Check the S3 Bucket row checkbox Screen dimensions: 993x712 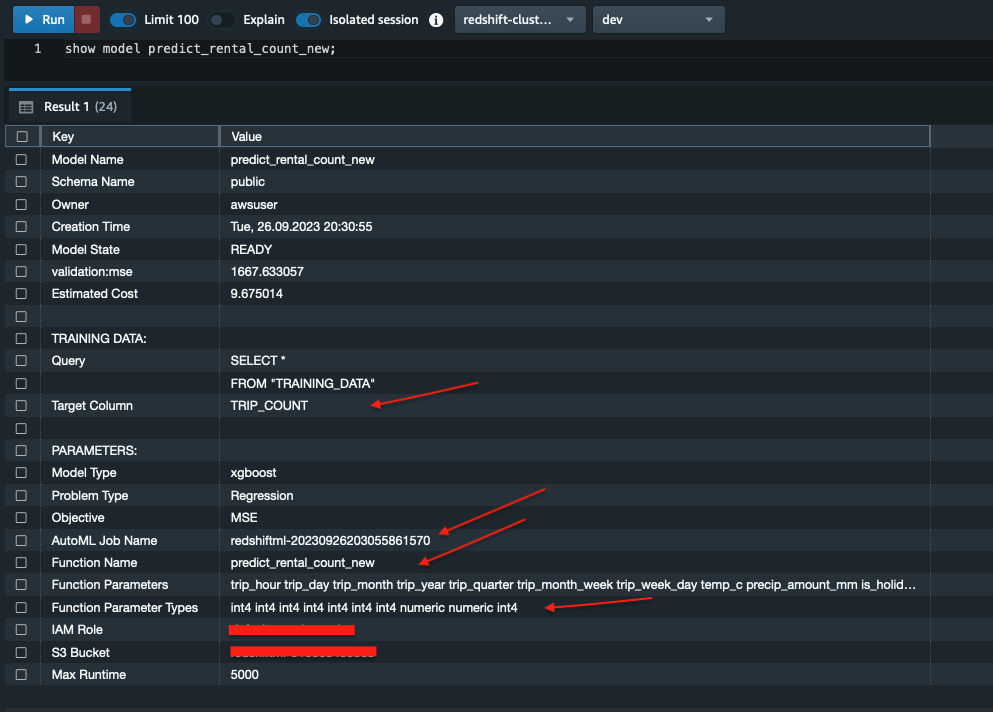pos(21,652)
